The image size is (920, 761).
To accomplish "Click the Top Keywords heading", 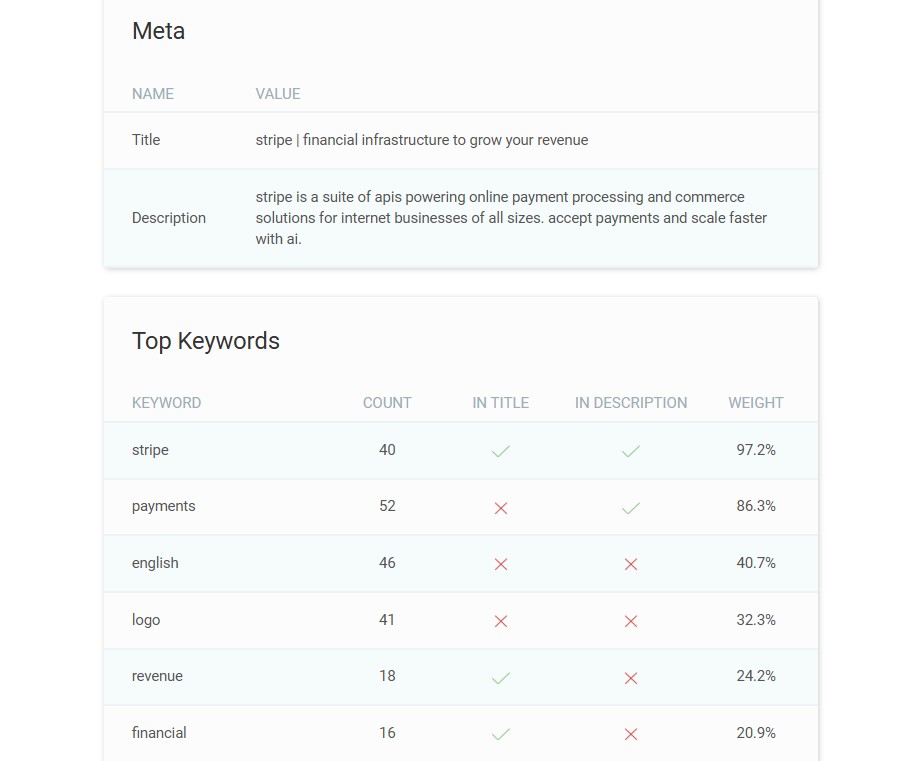I will tap(205, 341).
